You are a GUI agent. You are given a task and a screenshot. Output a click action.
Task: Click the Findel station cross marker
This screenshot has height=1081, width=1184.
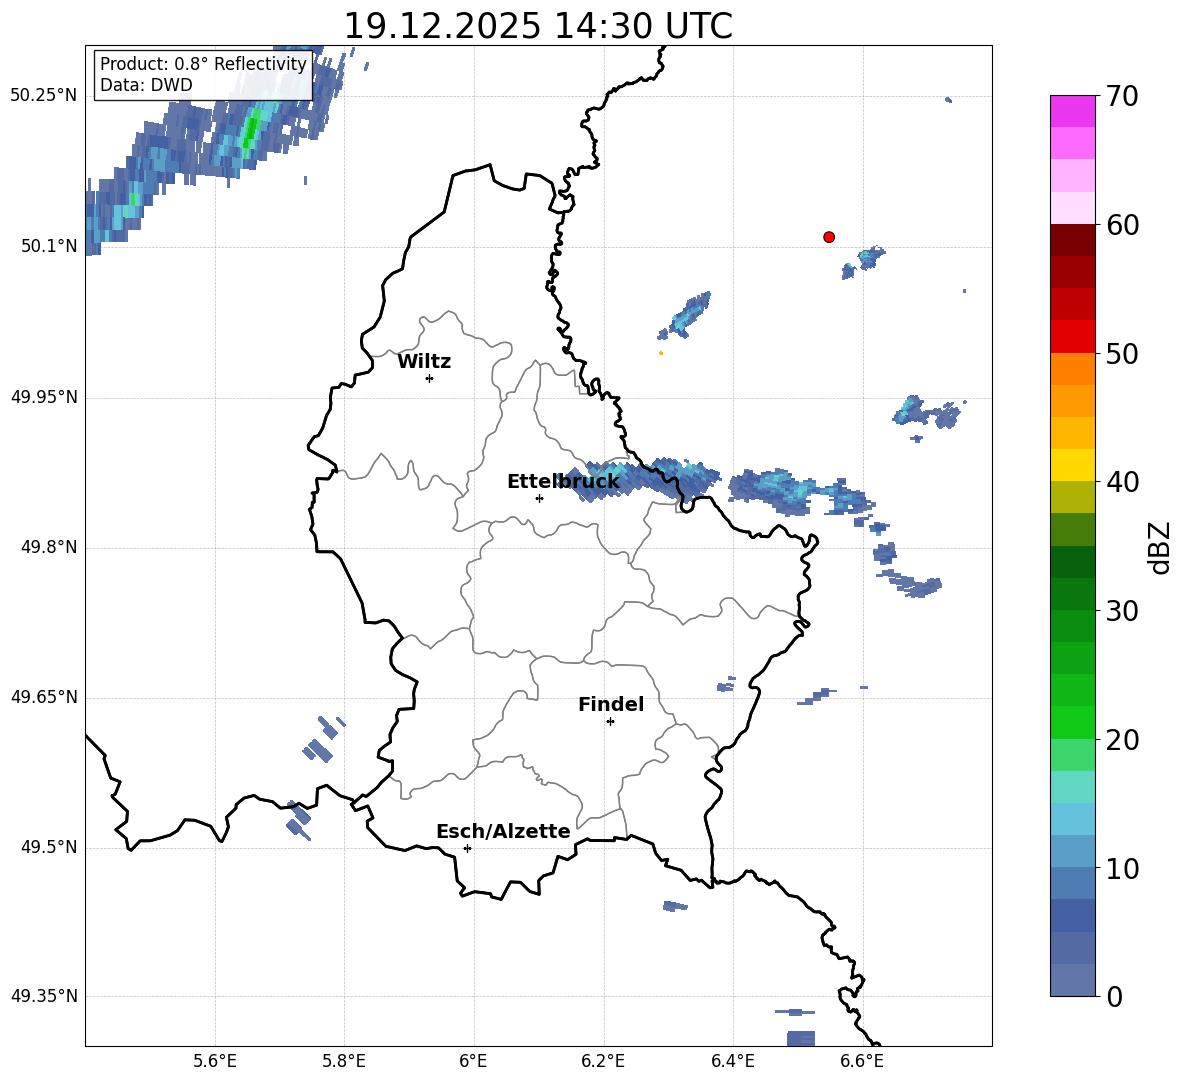click(x=610, y=722)
